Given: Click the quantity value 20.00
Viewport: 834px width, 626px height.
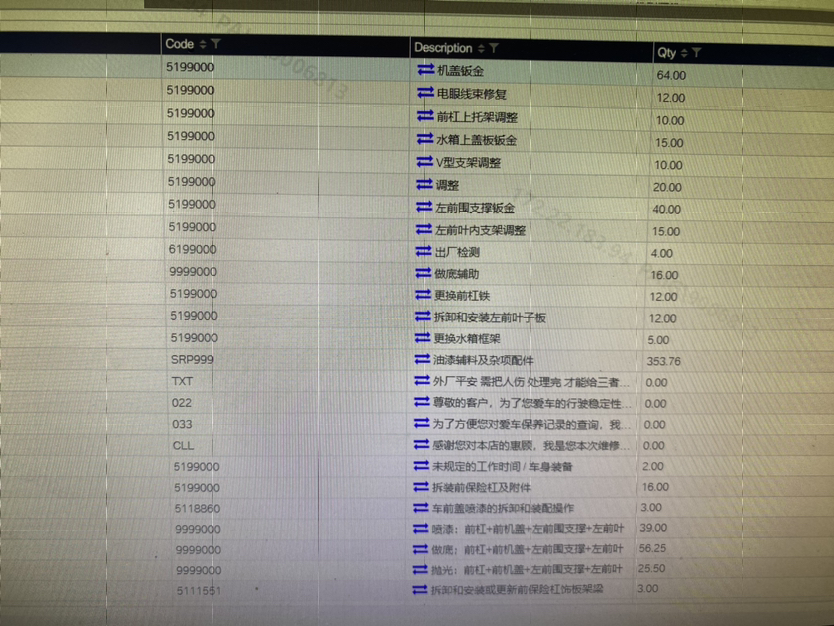Looking at the screenshot, I should 667,187.
